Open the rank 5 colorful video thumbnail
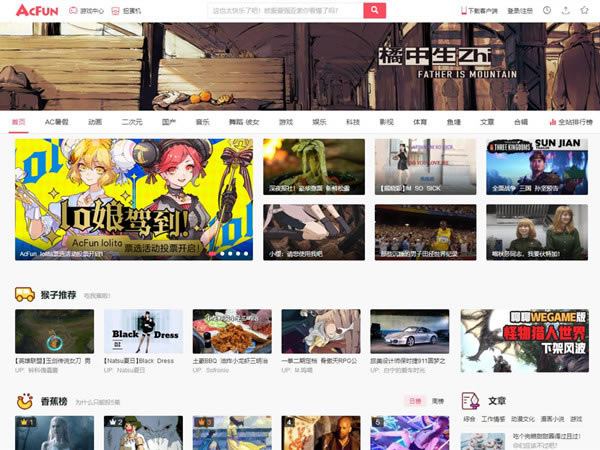The height and width of the screenshot is (450, 600). [409, 433]
